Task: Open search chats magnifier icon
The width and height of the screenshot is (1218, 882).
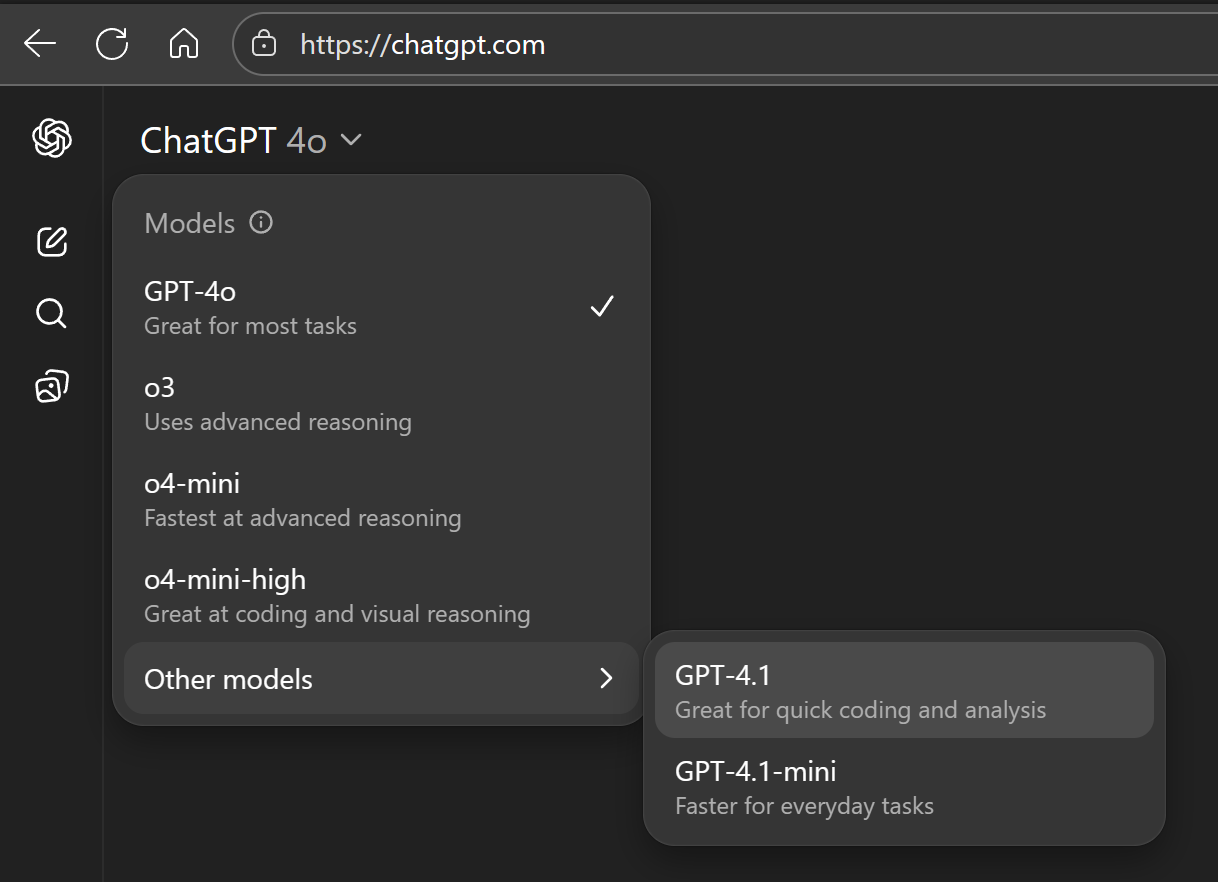Action: pyautogui.click(x=52, y=314)
